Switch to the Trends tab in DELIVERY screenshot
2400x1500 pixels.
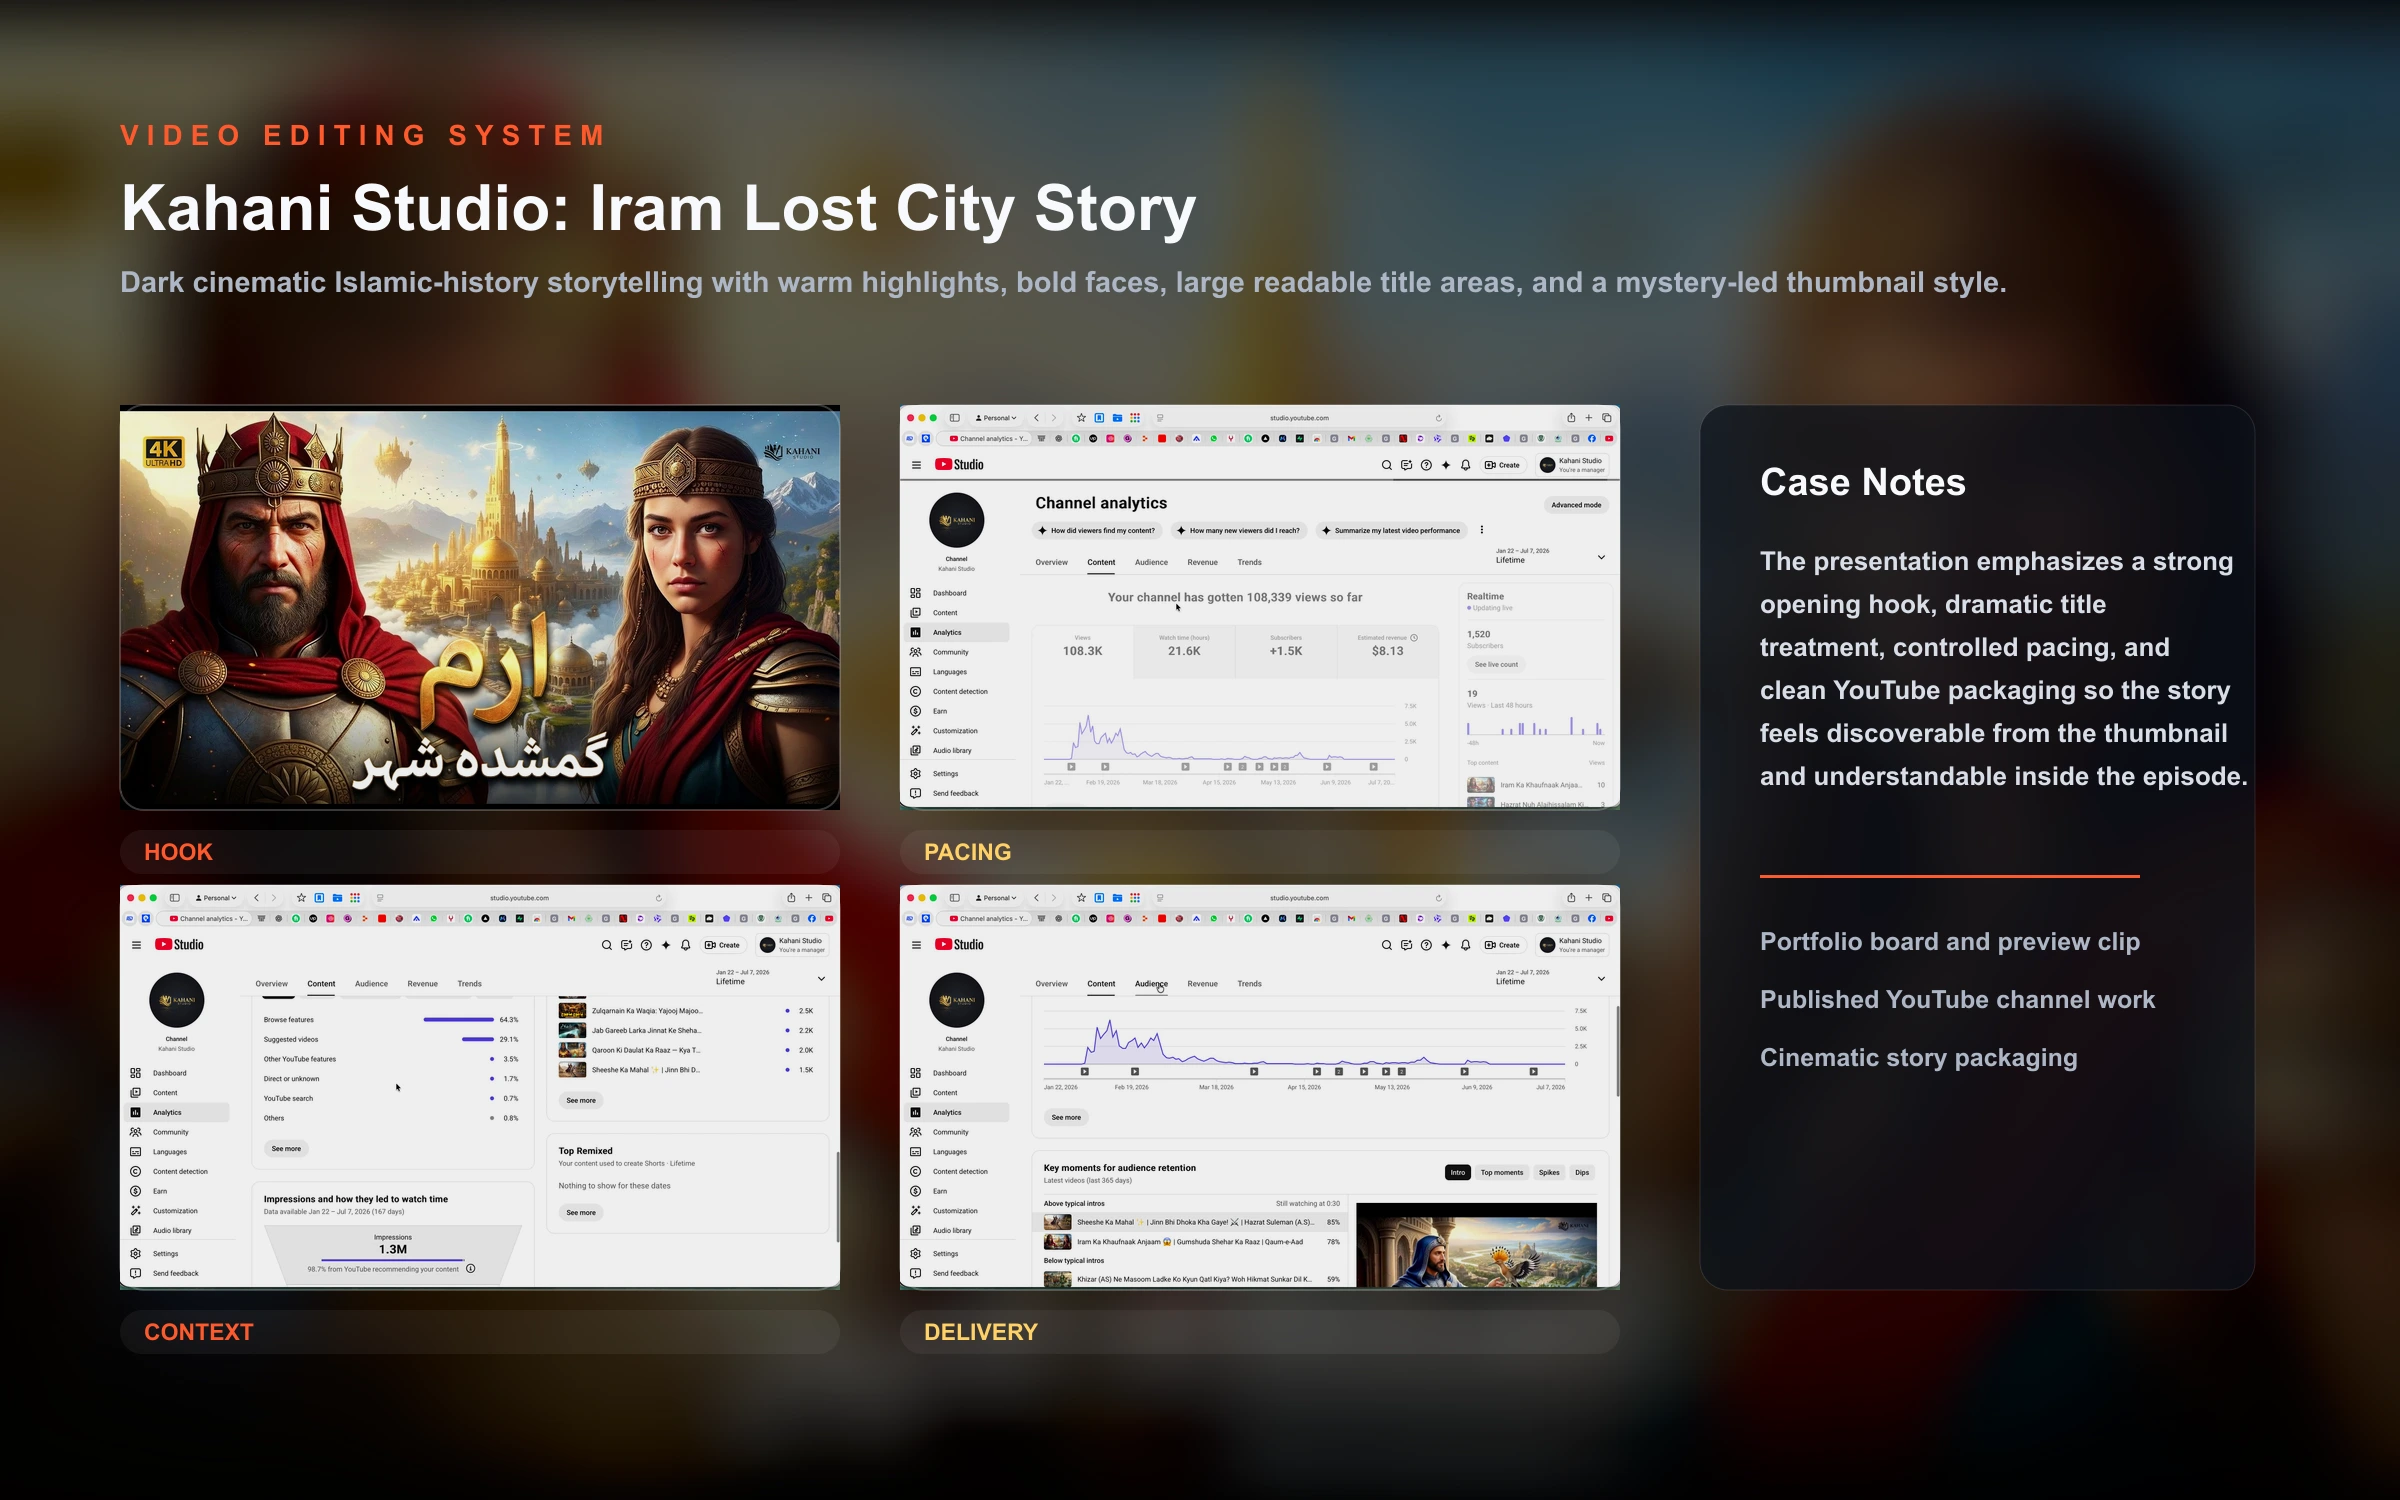point(1249,984)
